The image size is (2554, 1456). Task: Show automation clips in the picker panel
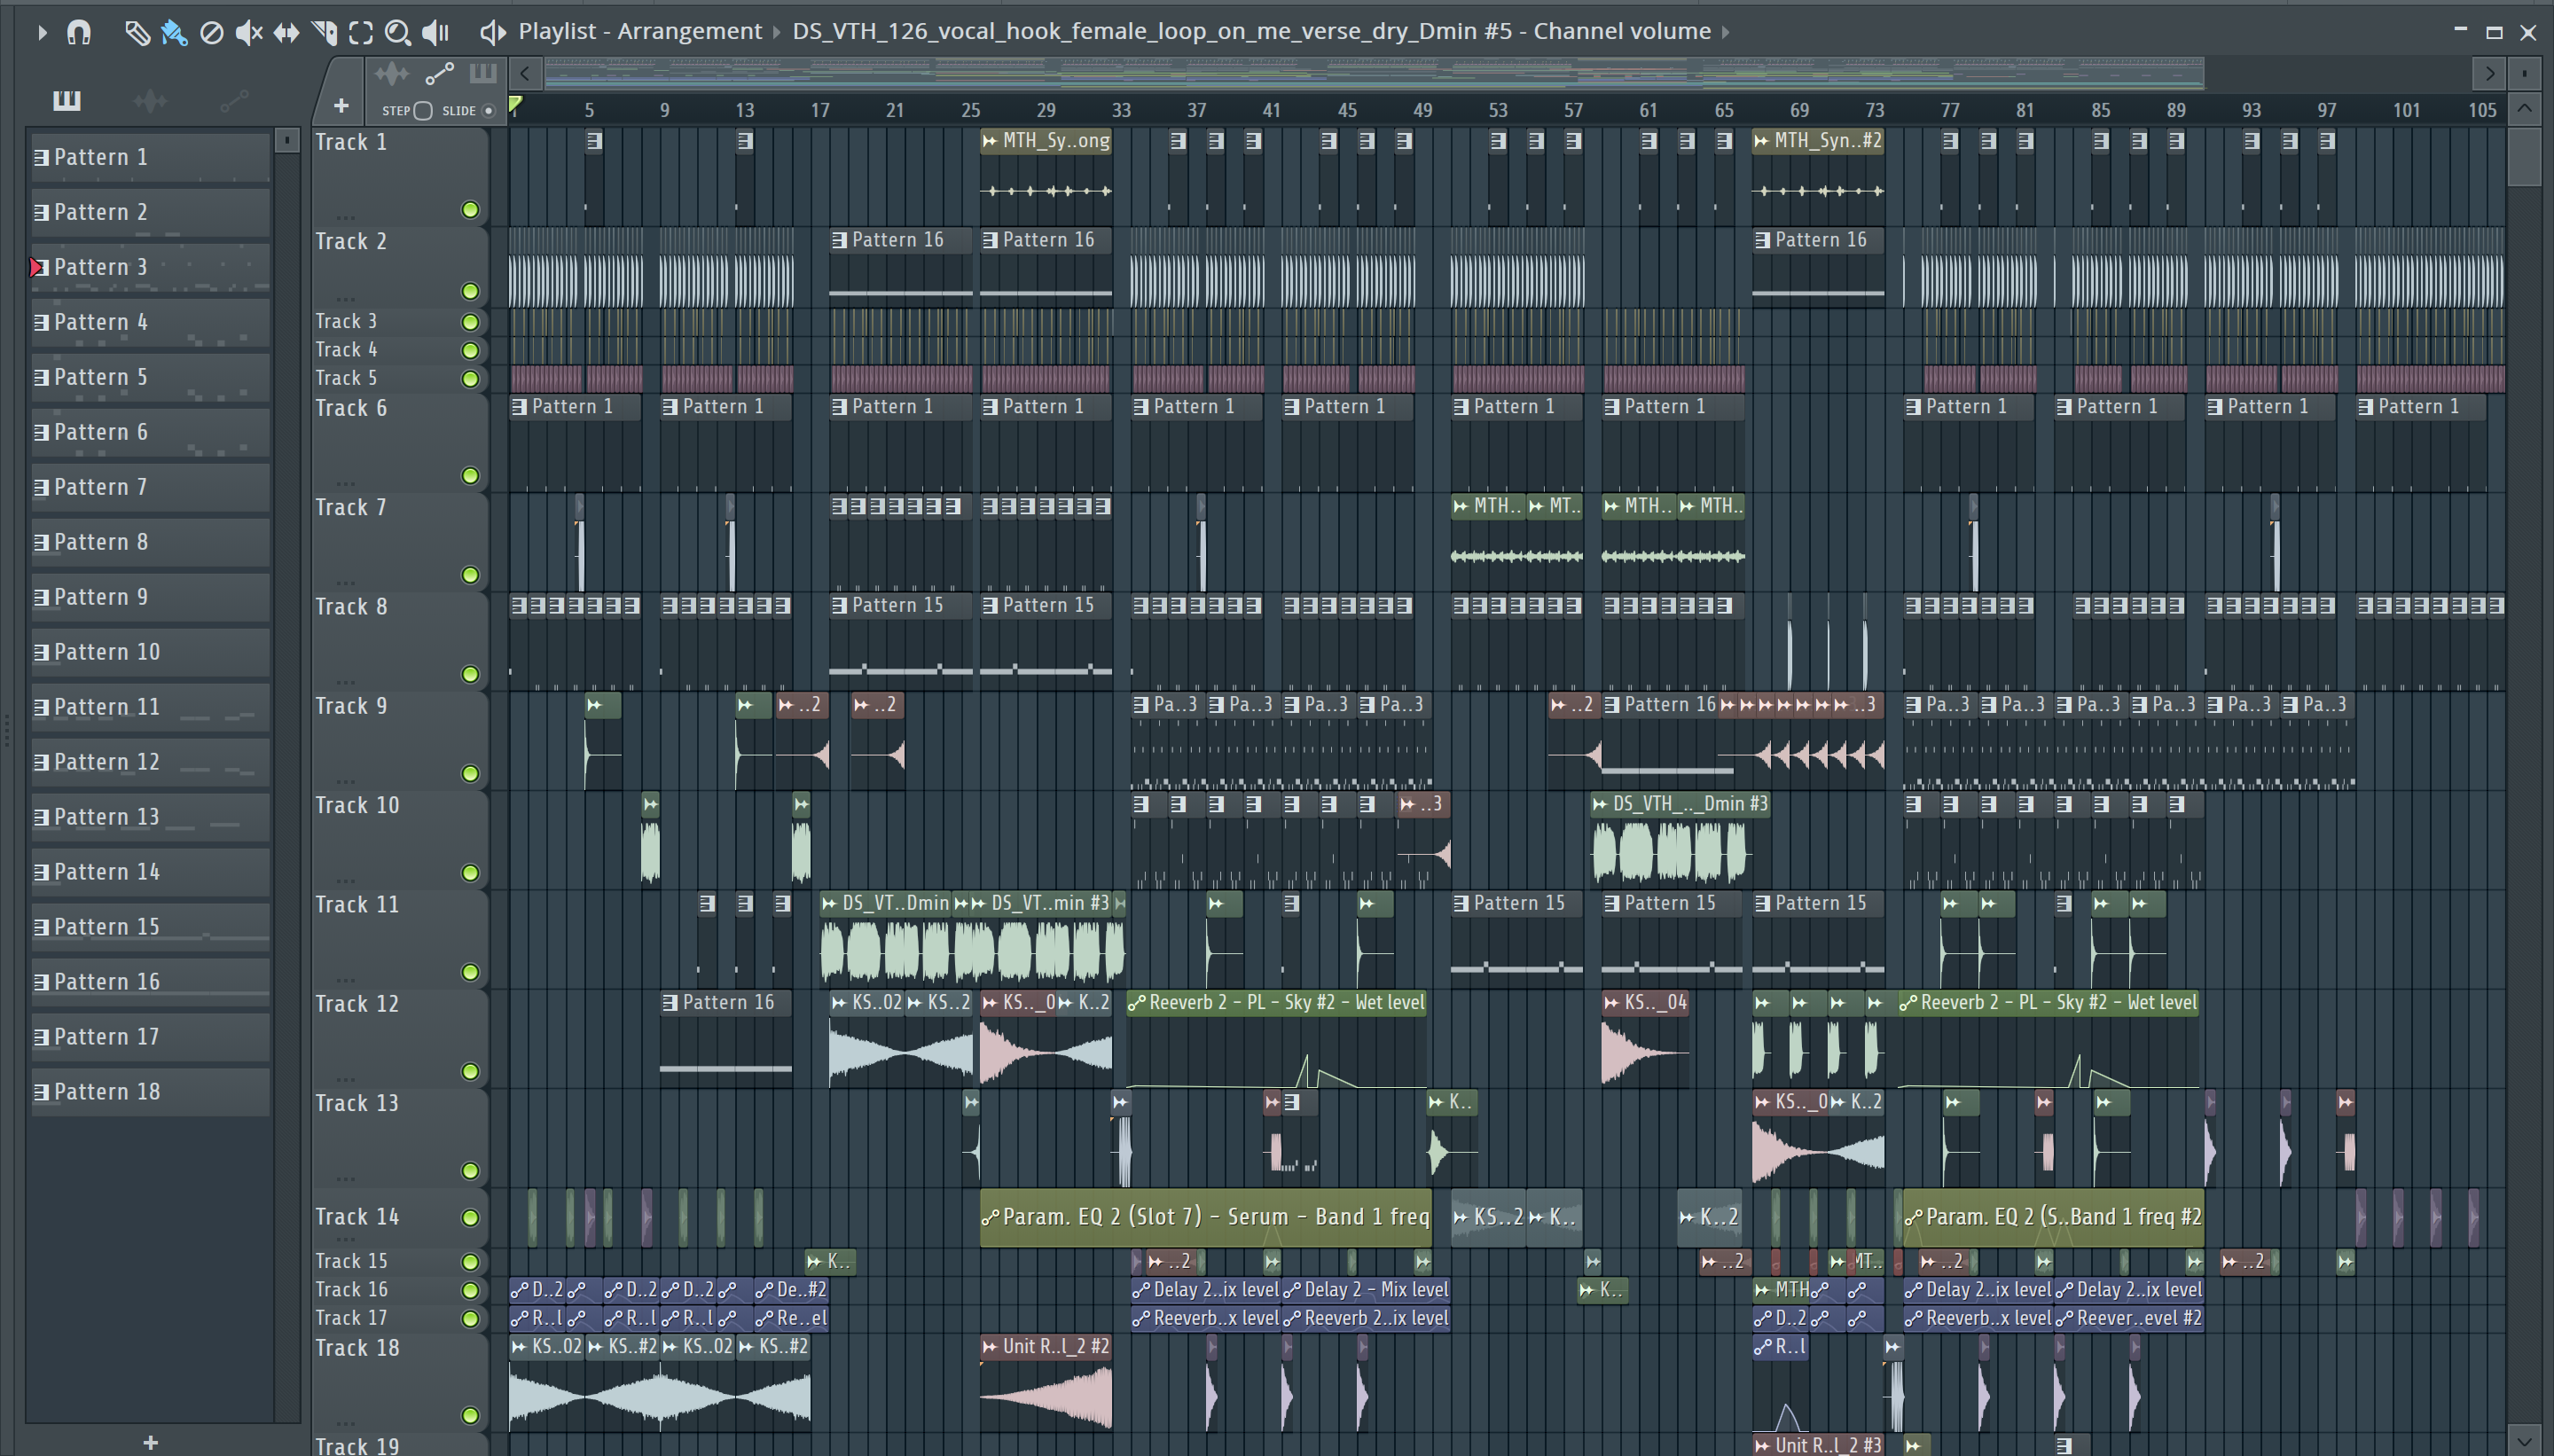click(x=234, y=100)
